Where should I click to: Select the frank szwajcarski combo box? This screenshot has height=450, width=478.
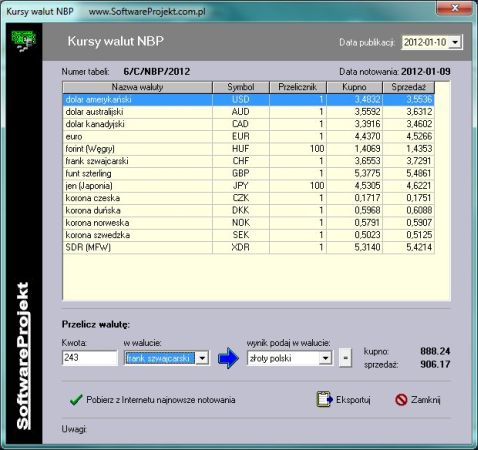pos(167,358)
